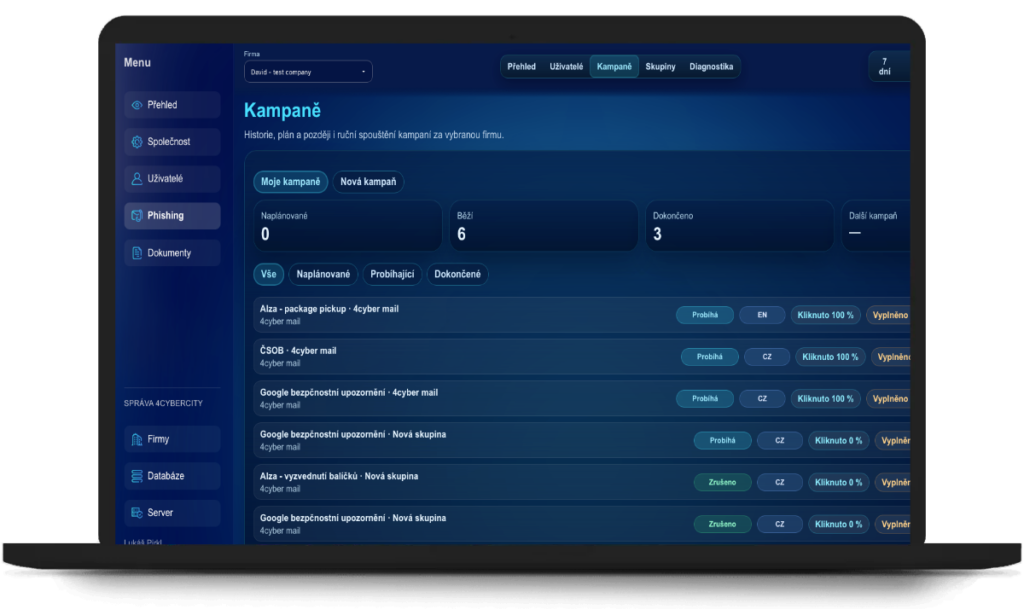Click the Běží 6 stat card
Viewport: 1024px width, 609px height.
pyautogui.click(x=543, y=226)
